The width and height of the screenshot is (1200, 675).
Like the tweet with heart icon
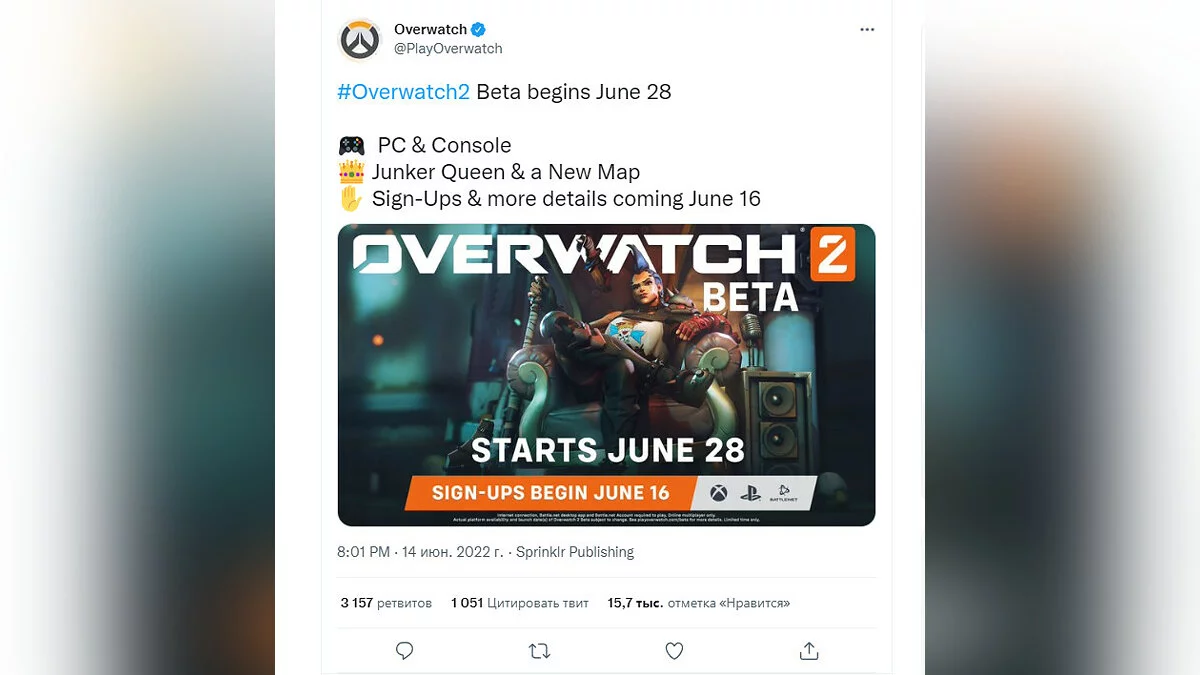[x=674, y=651]
